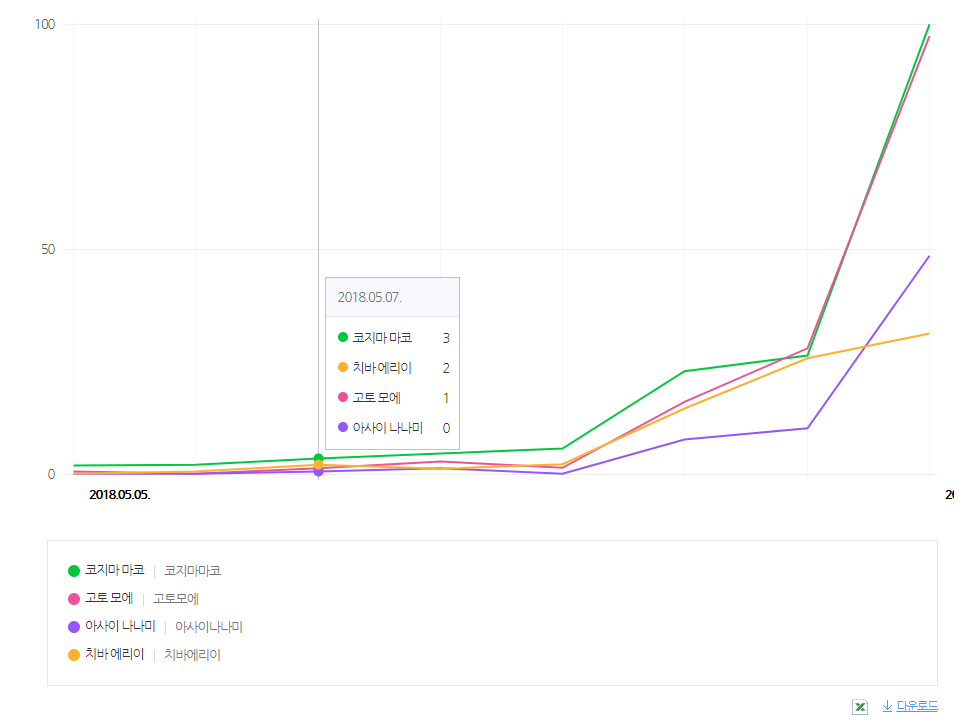Toggle the 코지마 마코 series legend label
This screenshot has height=726, width=977.
[115, 571]
